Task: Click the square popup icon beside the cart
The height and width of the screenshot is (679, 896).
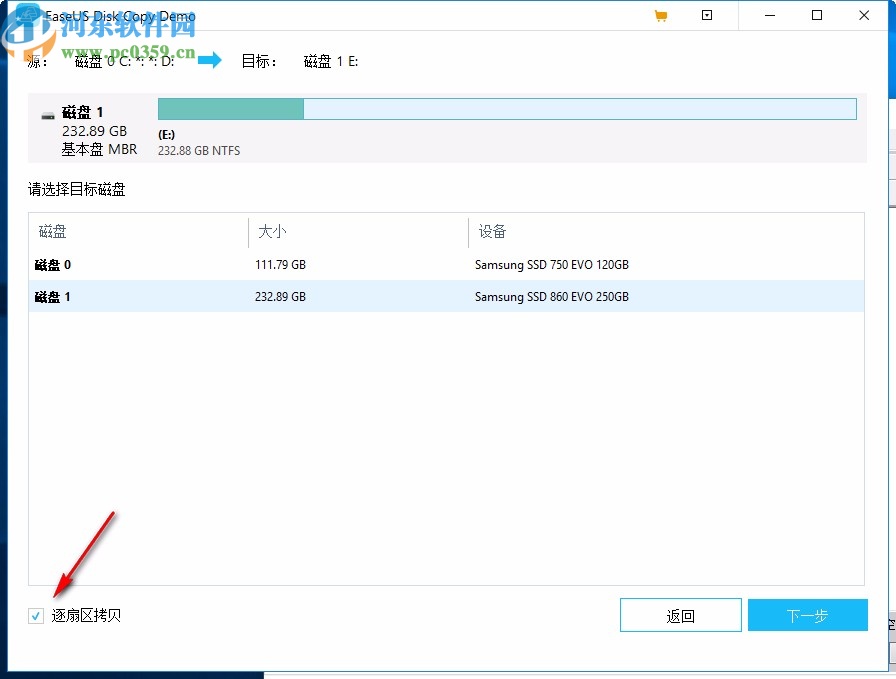Action: [x=707, y=16]
